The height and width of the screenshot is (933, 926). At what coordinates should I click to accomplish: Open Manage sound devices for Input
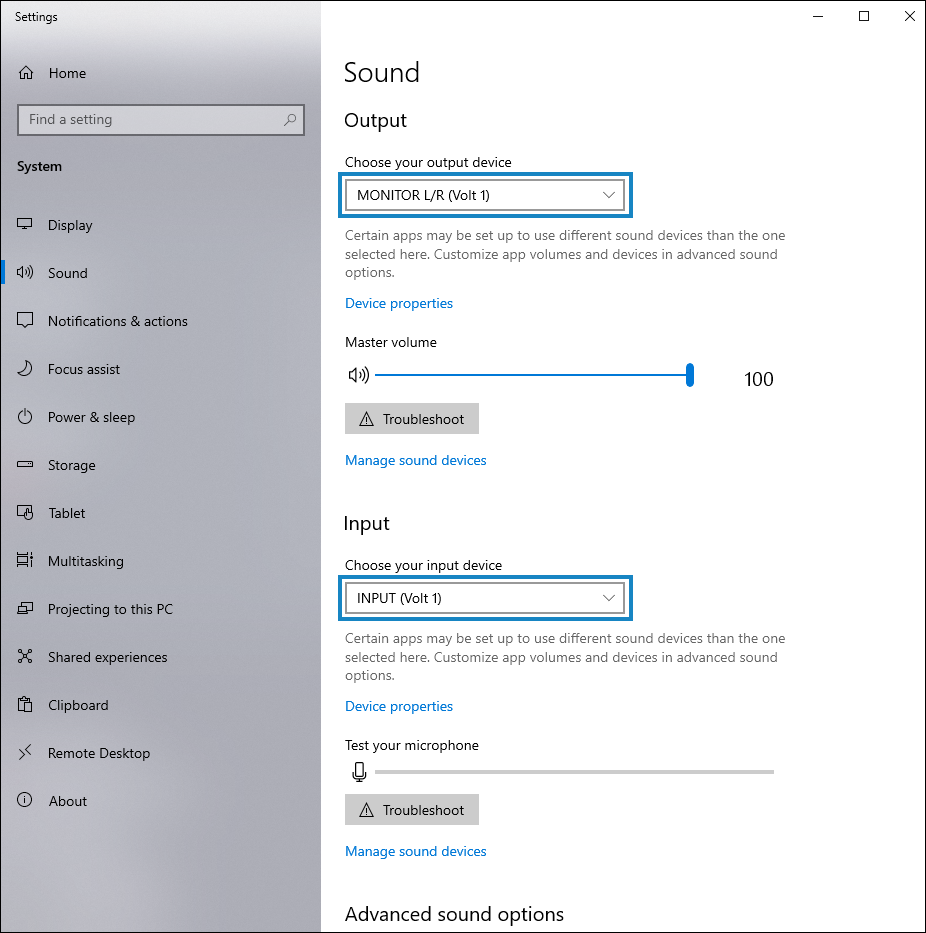415,851
